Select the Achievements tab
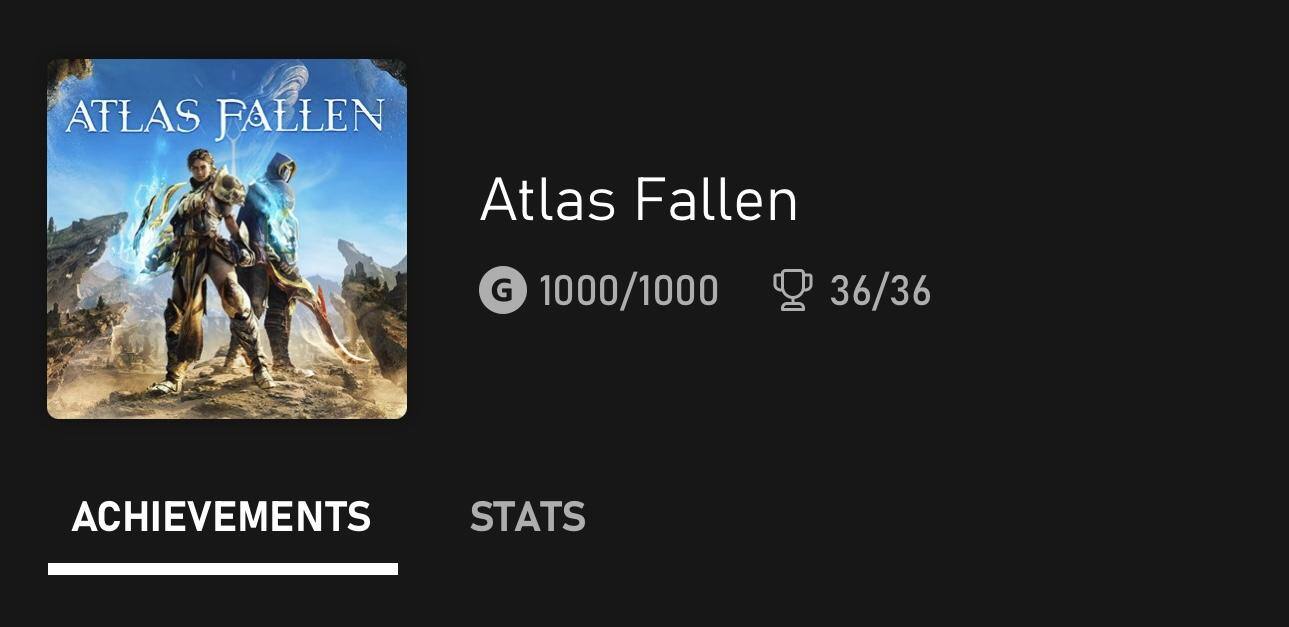 coord(222,517)
